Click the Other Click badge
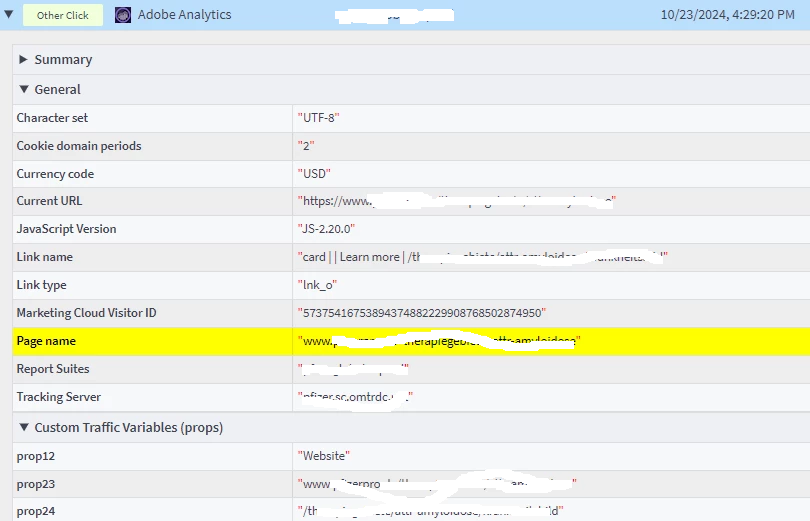Image resolution: width=810 pixels, height=521 pixels. pos(63,15)
